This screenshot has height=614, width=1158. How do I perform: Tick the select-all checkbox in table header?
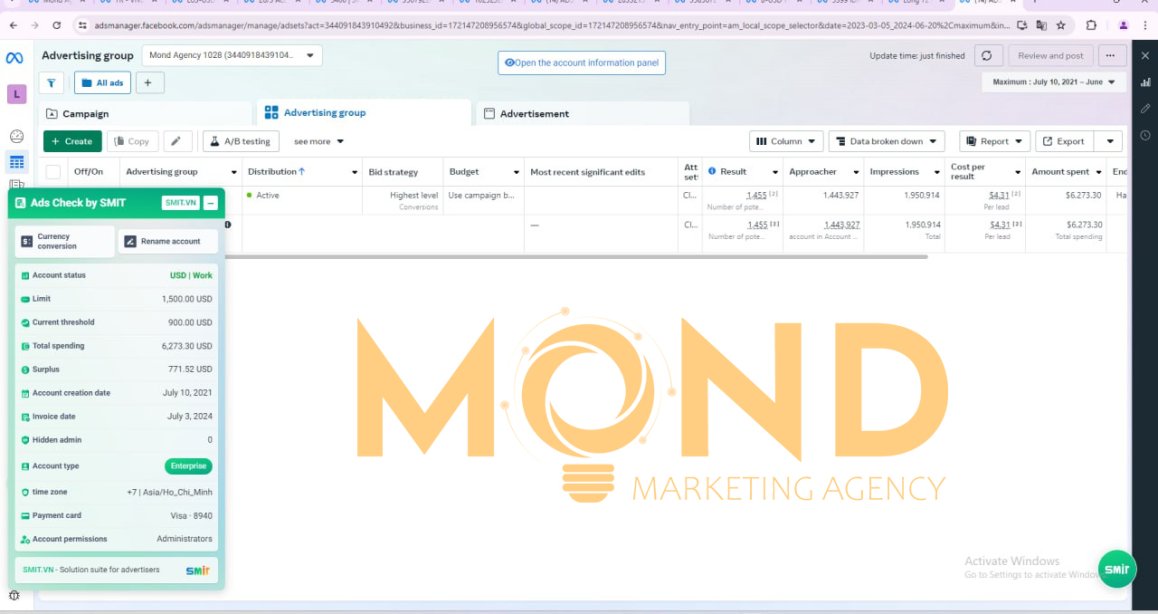coord(53,172)
